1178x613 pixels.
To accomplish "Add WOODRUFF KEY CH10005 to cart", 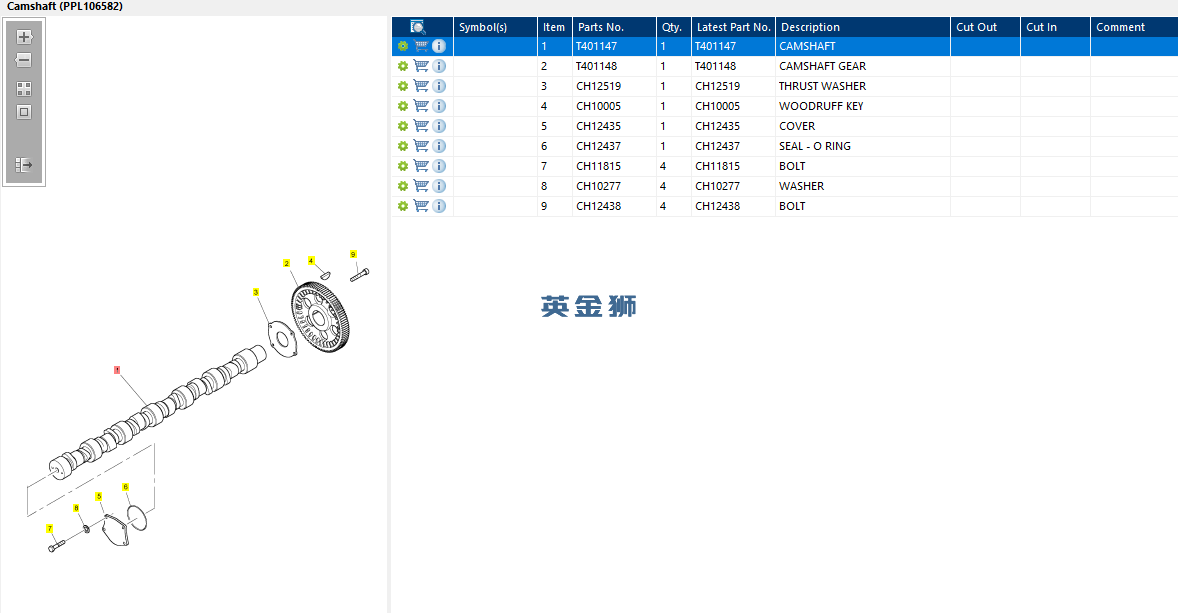I will [x=421, y=106].
